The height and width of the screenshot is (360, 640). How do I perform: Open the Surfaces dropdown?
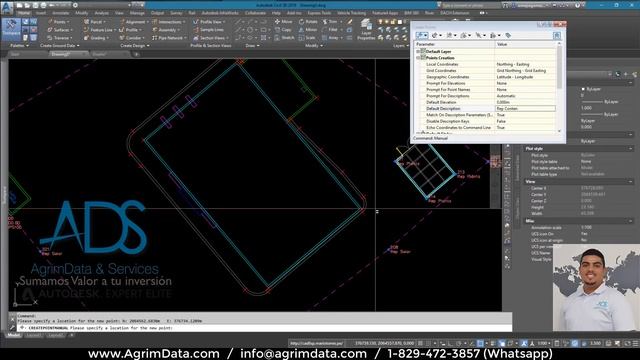[x=60, y=30]
